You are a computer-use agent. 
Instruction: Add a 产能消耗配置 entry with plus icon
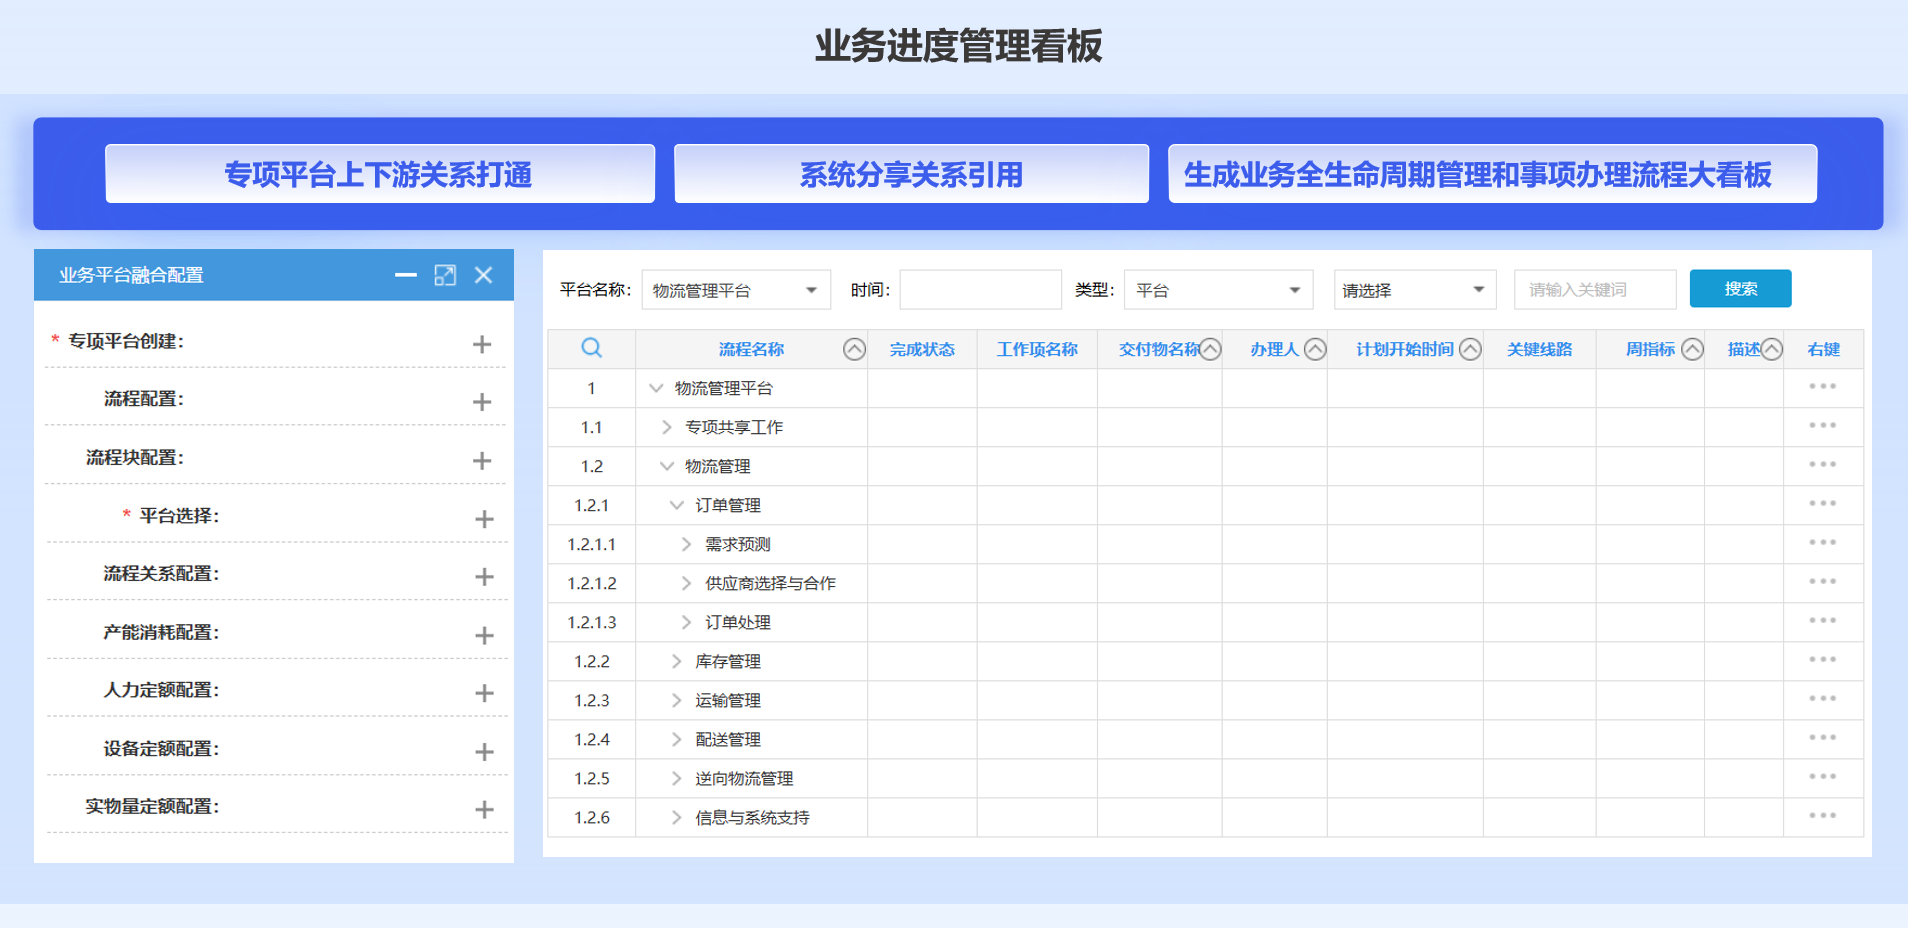[484, 636]
